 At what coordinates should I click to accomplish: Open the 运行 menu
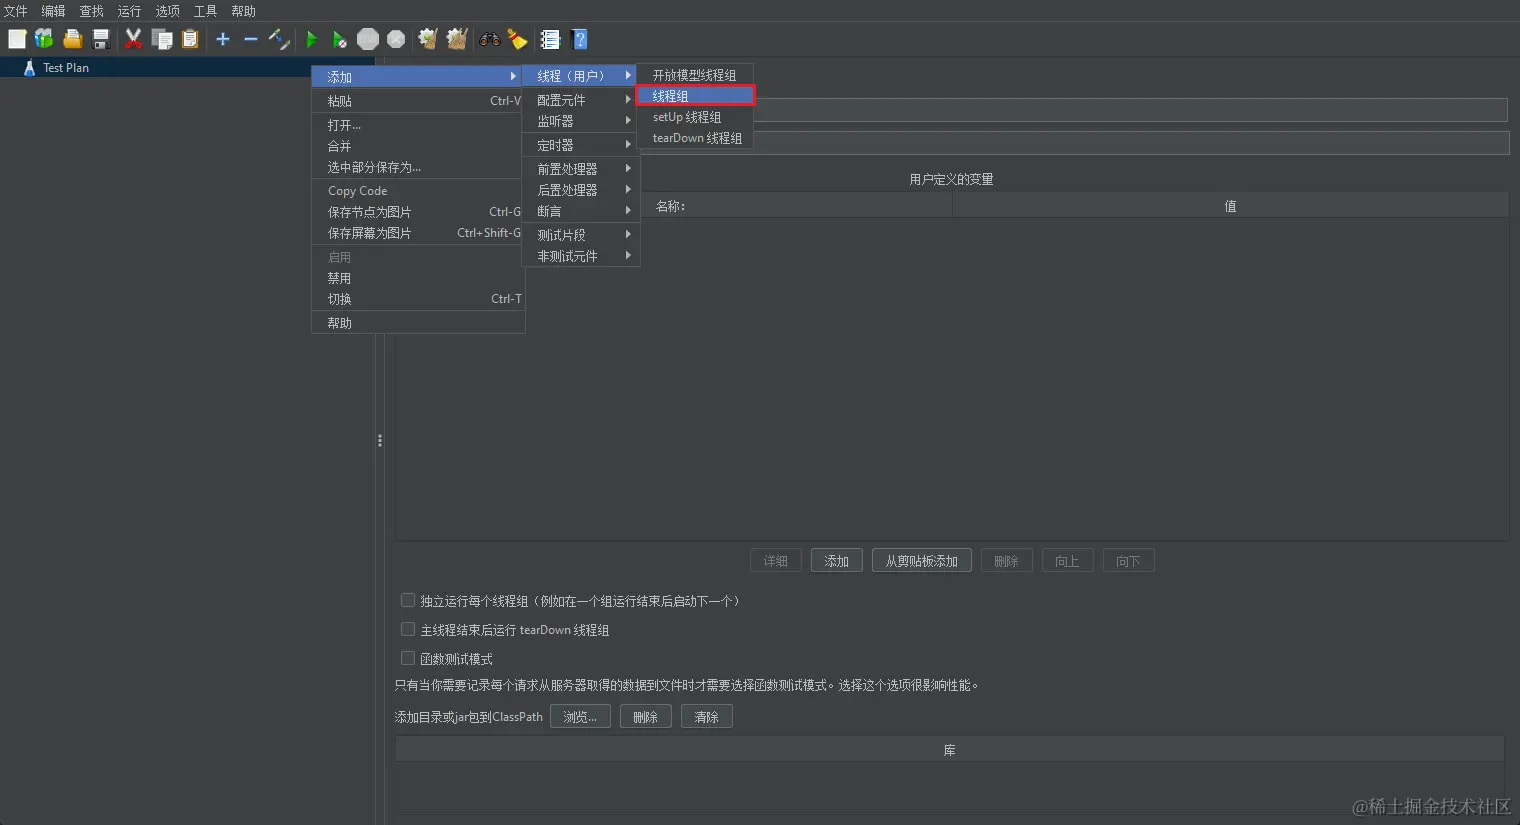click(130, 11)
